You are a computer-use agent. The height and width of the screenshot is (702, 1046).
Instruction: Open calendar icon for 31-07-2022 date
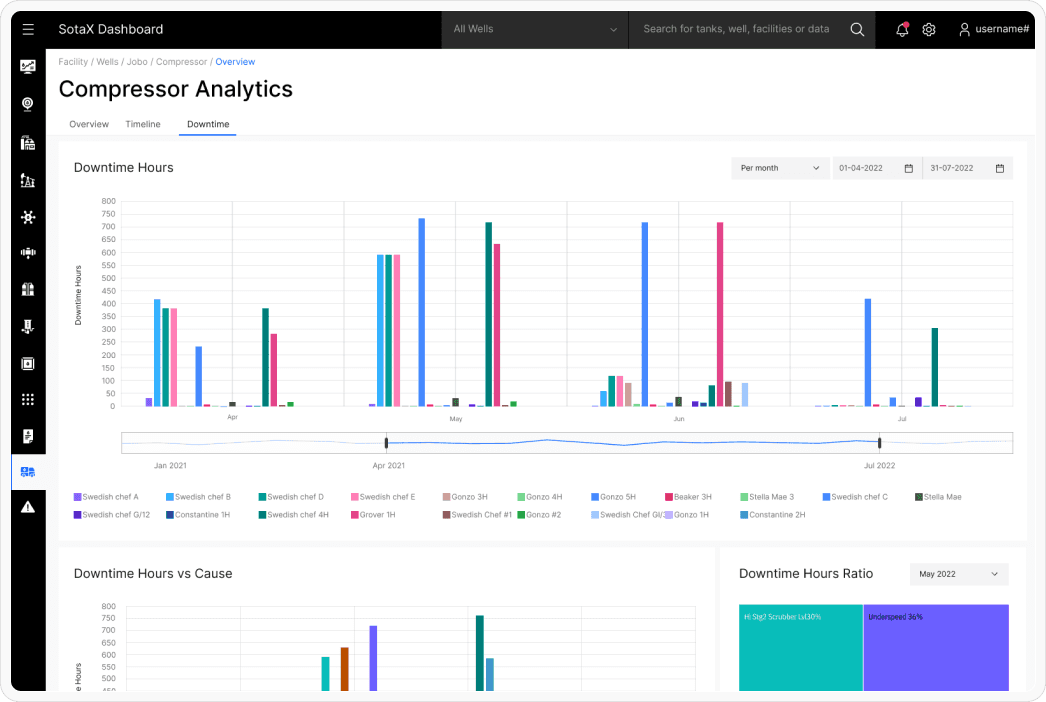pos(1000,168)
